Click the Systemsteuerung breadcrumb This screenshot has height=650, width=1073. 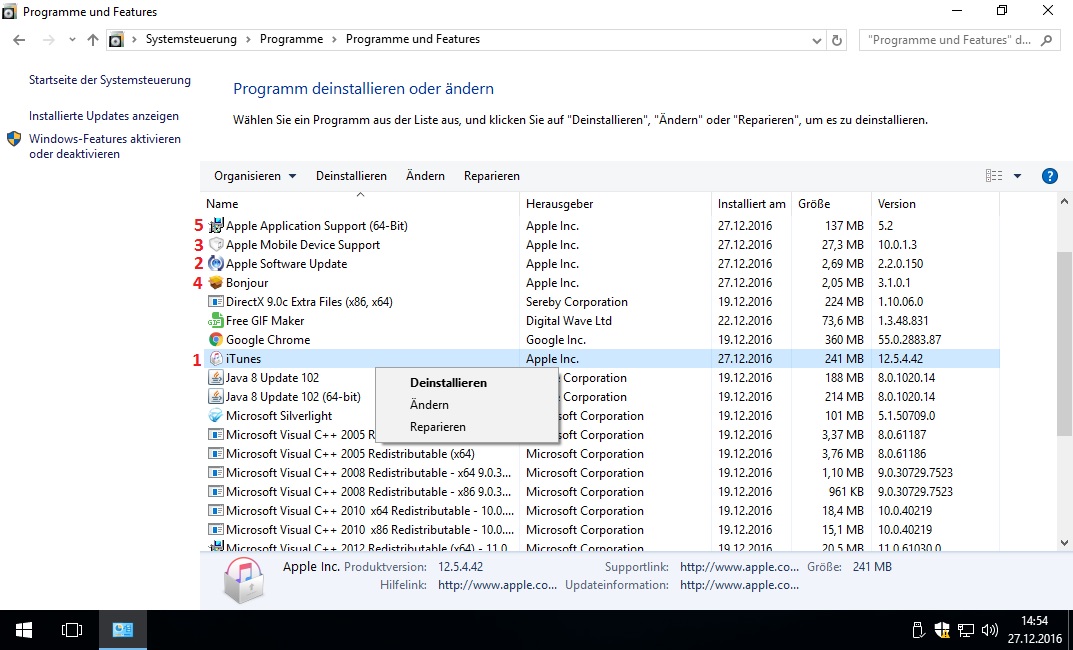tap(191, 39)
